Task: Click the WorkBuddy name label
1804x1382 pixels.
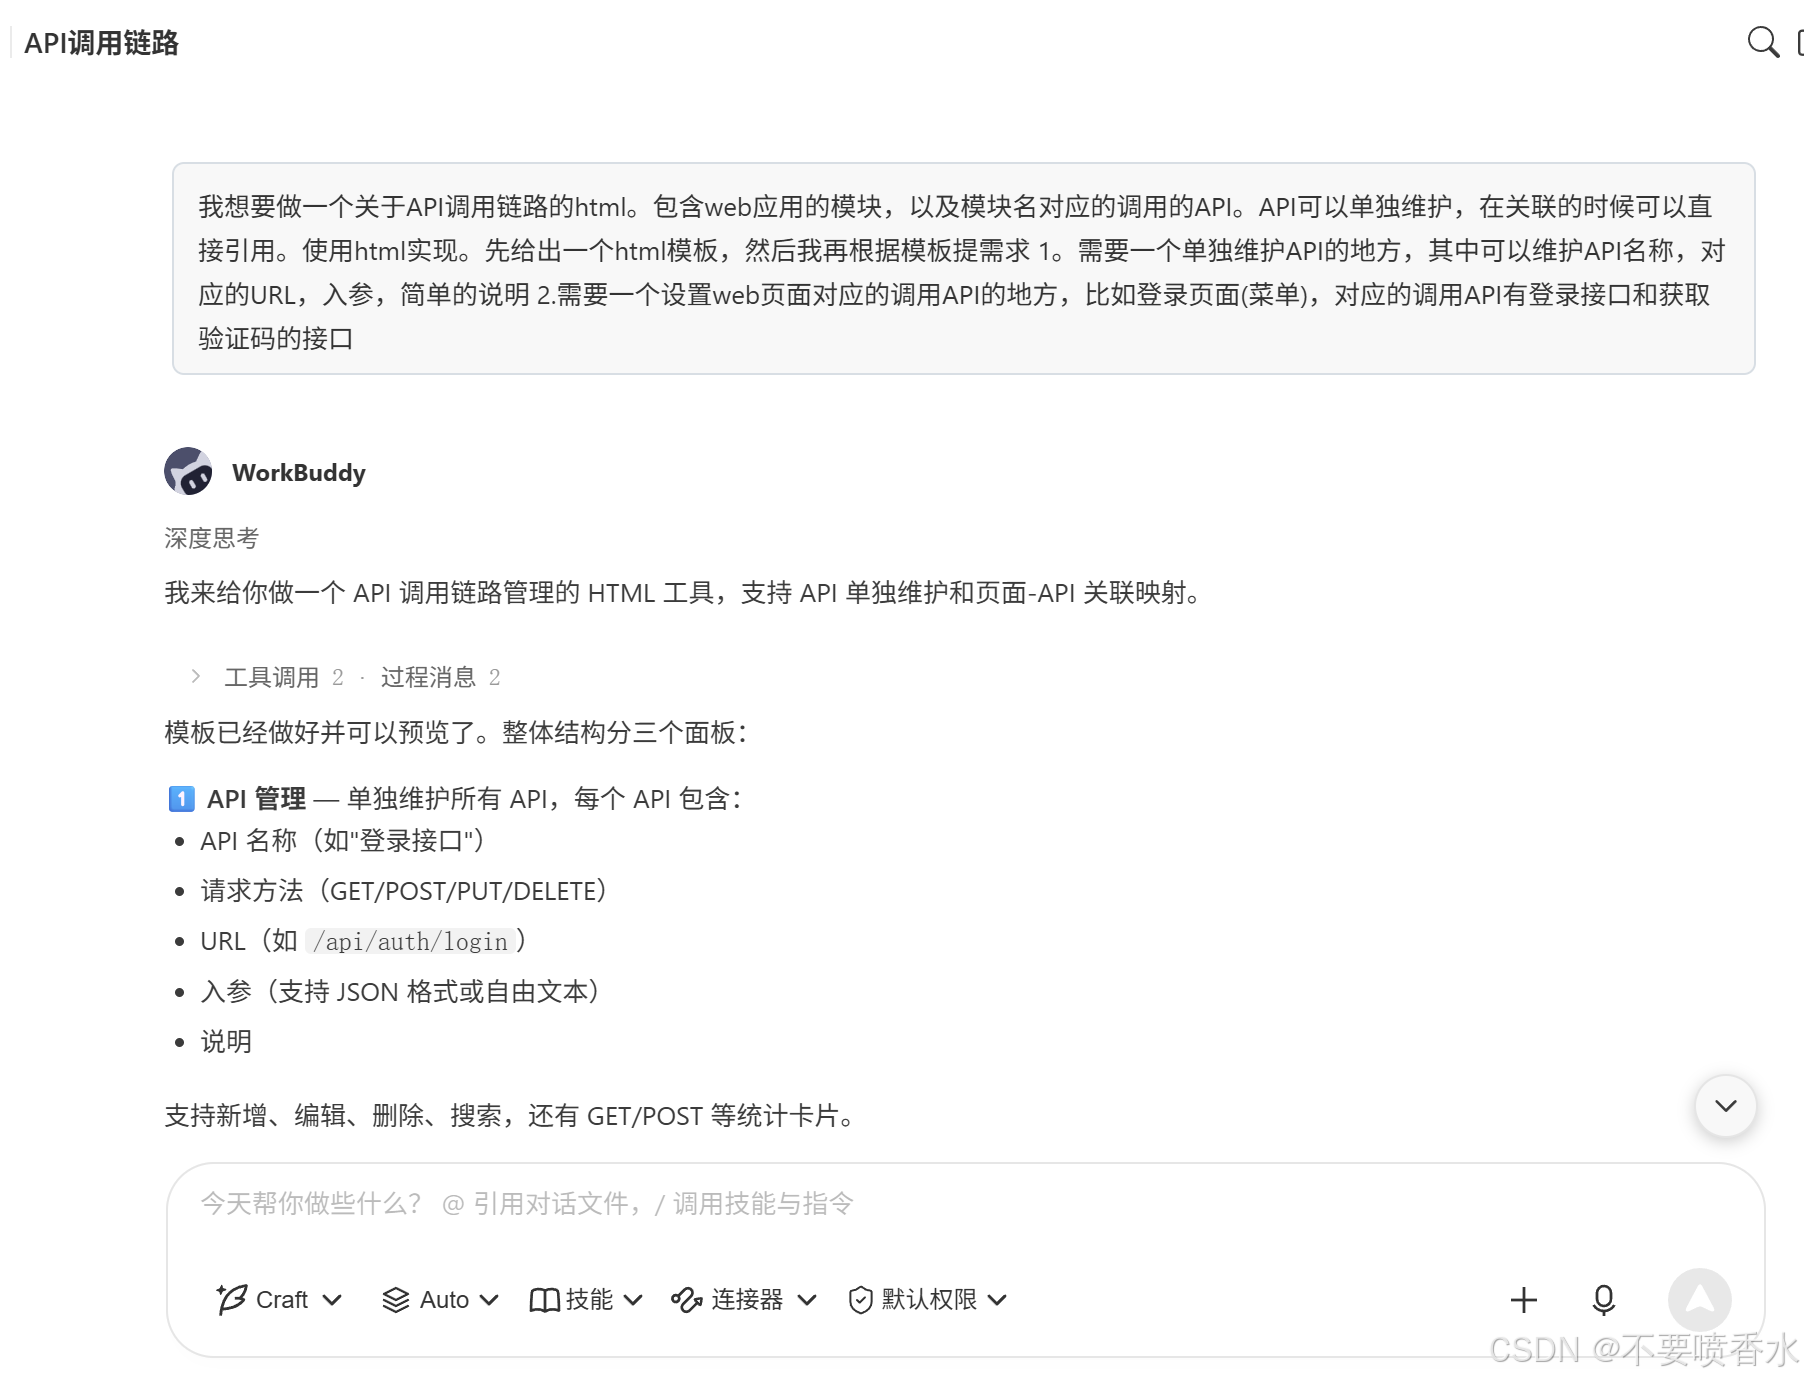Action: coord(299,472)
